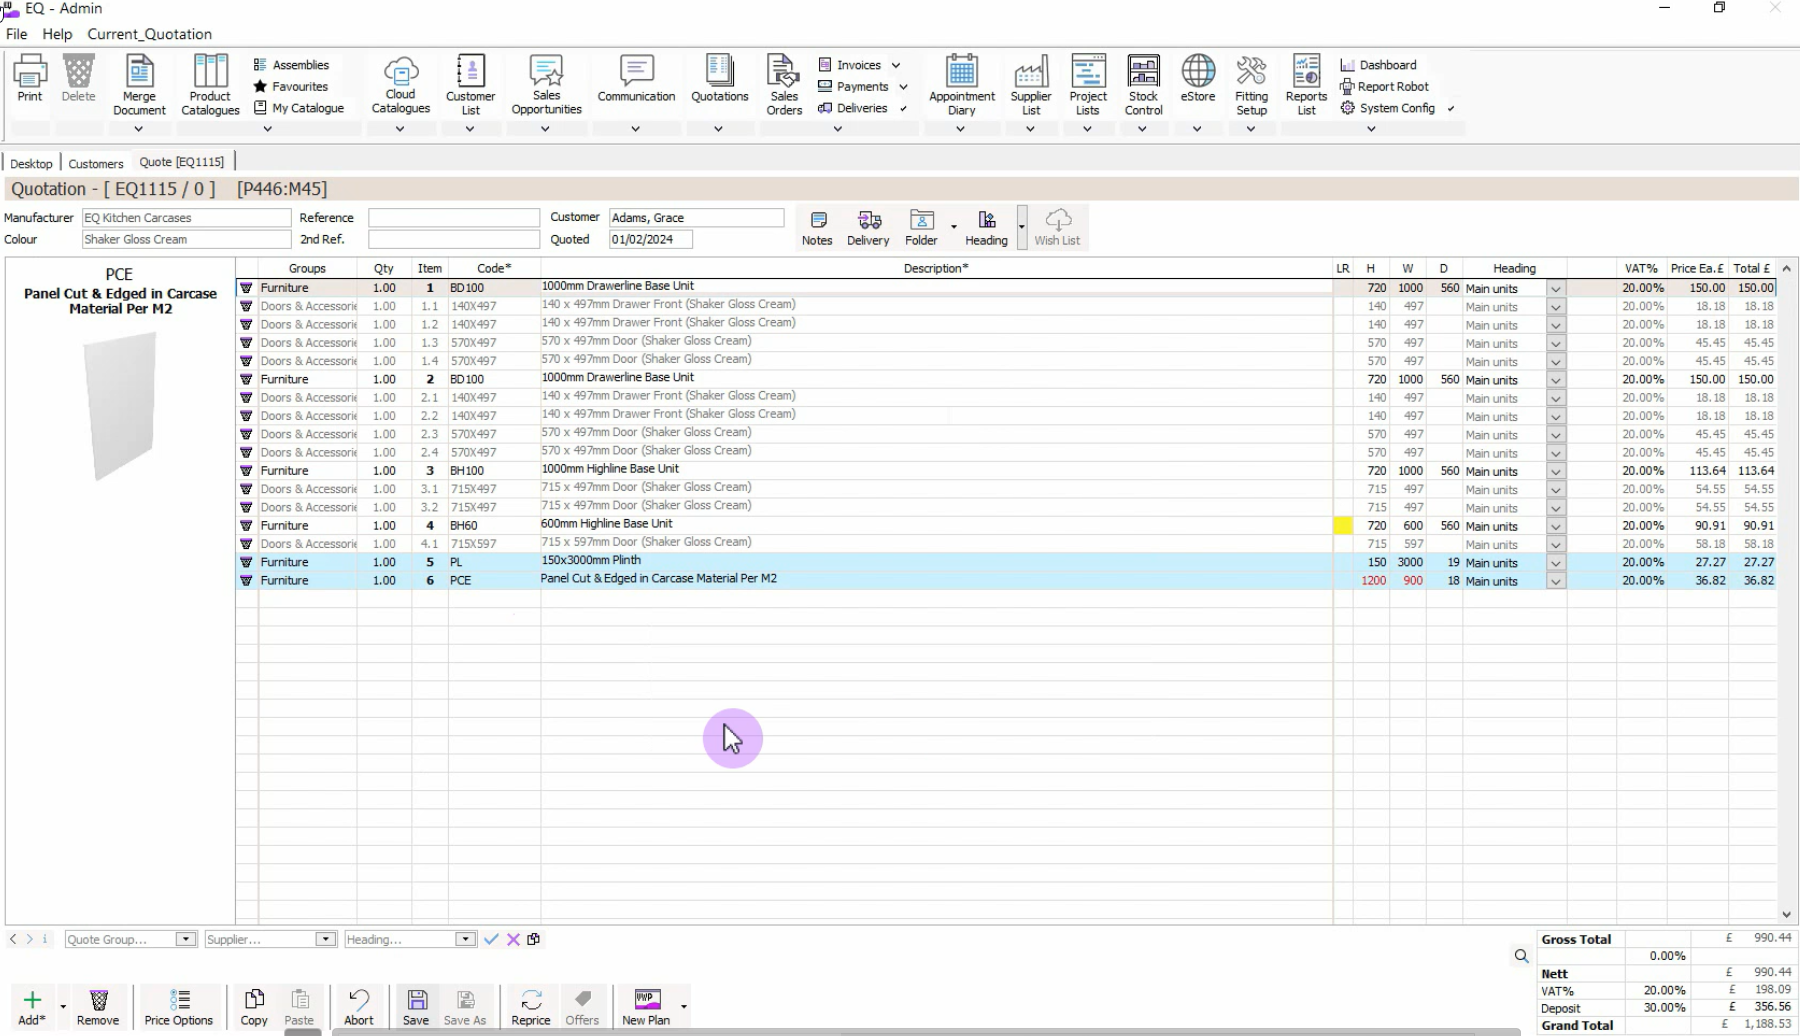Open My Catalogue

point(299,108)
